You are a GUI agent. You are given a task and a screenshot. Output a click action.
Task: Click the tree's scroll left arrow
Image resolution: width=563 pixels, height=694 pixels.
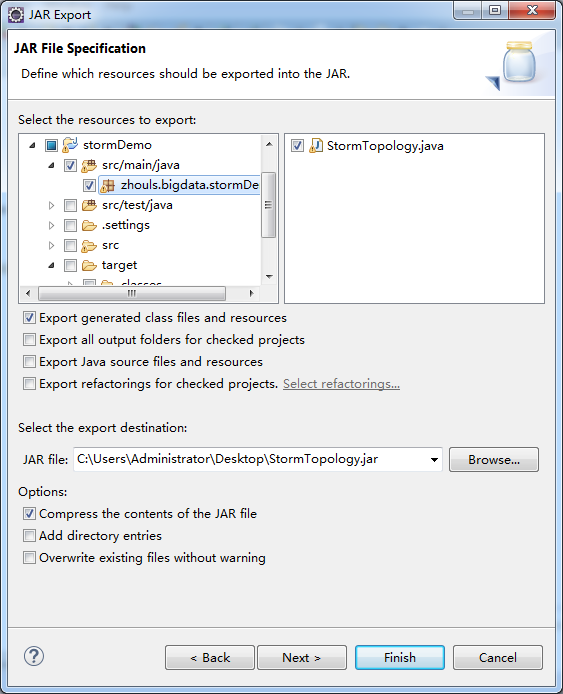click(28, 293)
